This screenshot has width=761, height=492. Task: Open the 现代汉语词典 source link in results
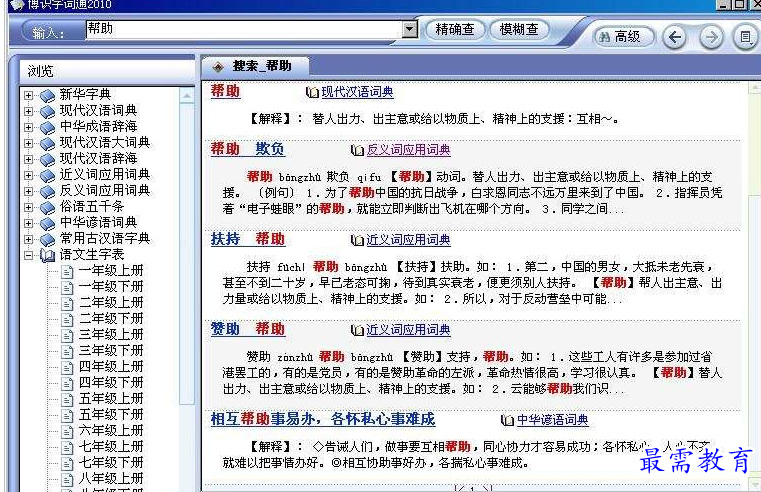pyautogui.click(x=357, y=92)
